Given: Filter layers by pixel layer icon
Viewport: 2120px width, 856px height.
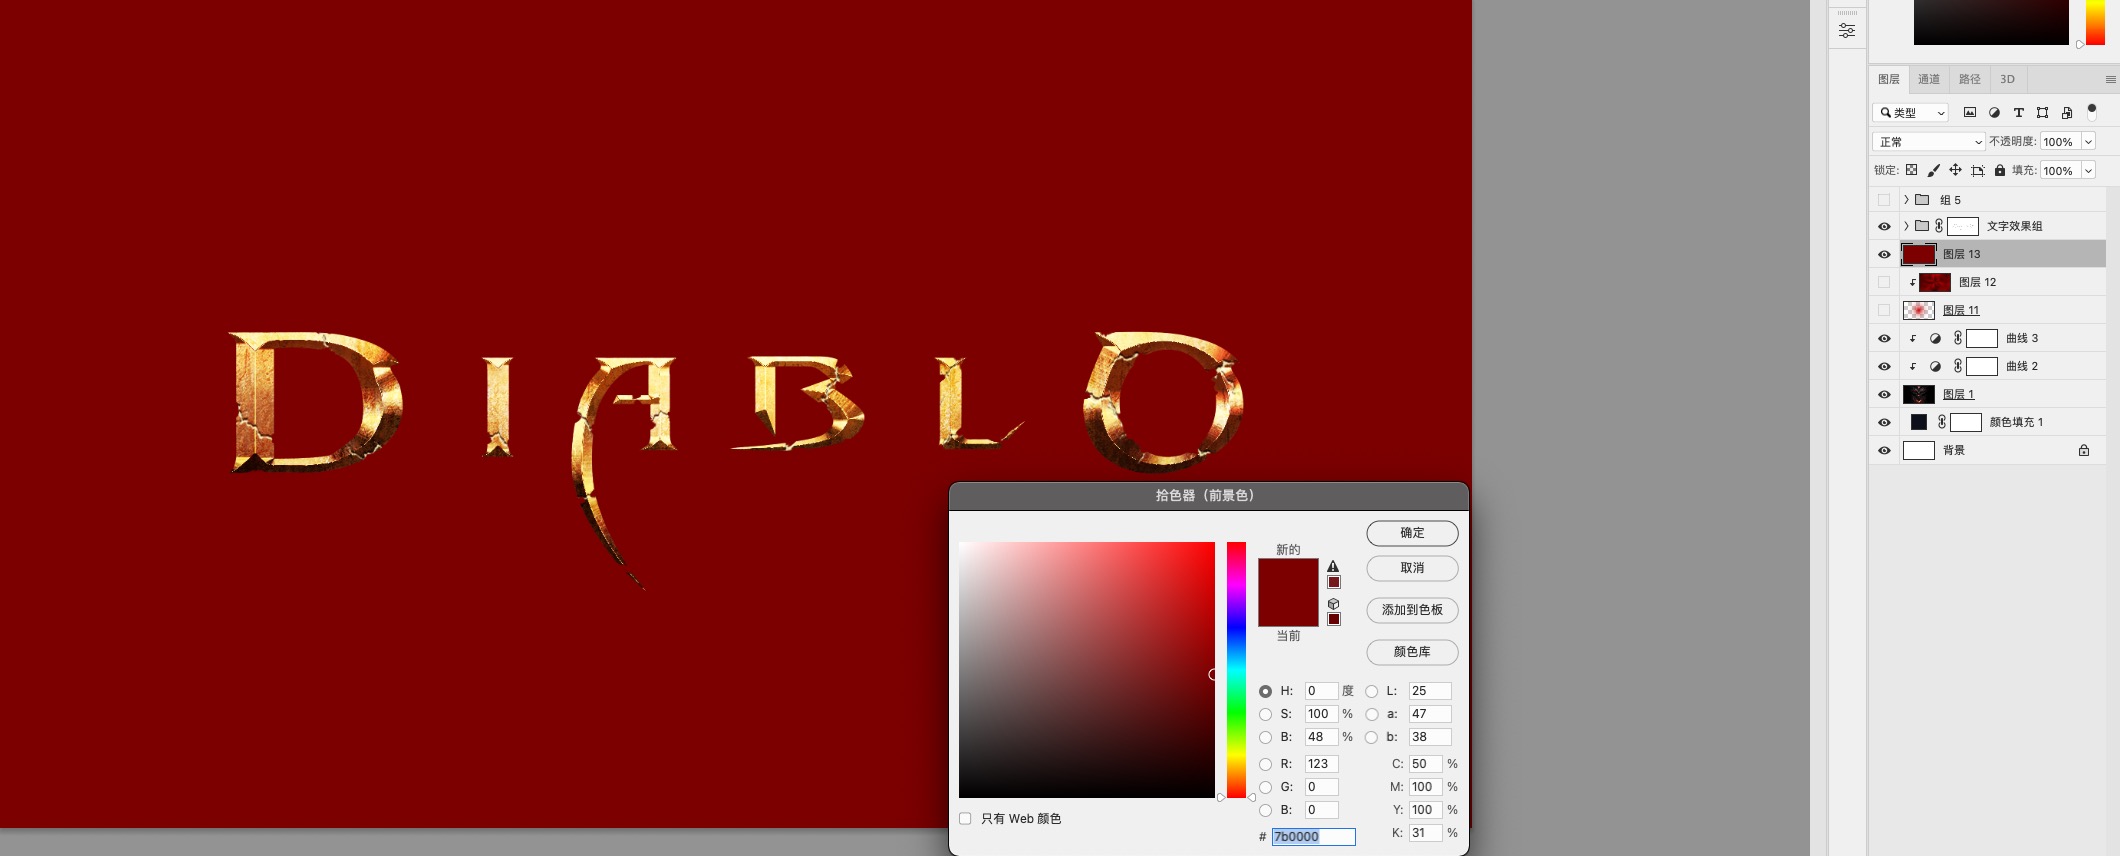Looking at the screenshot, I should pyautogui.click(x=1970, y=113).
